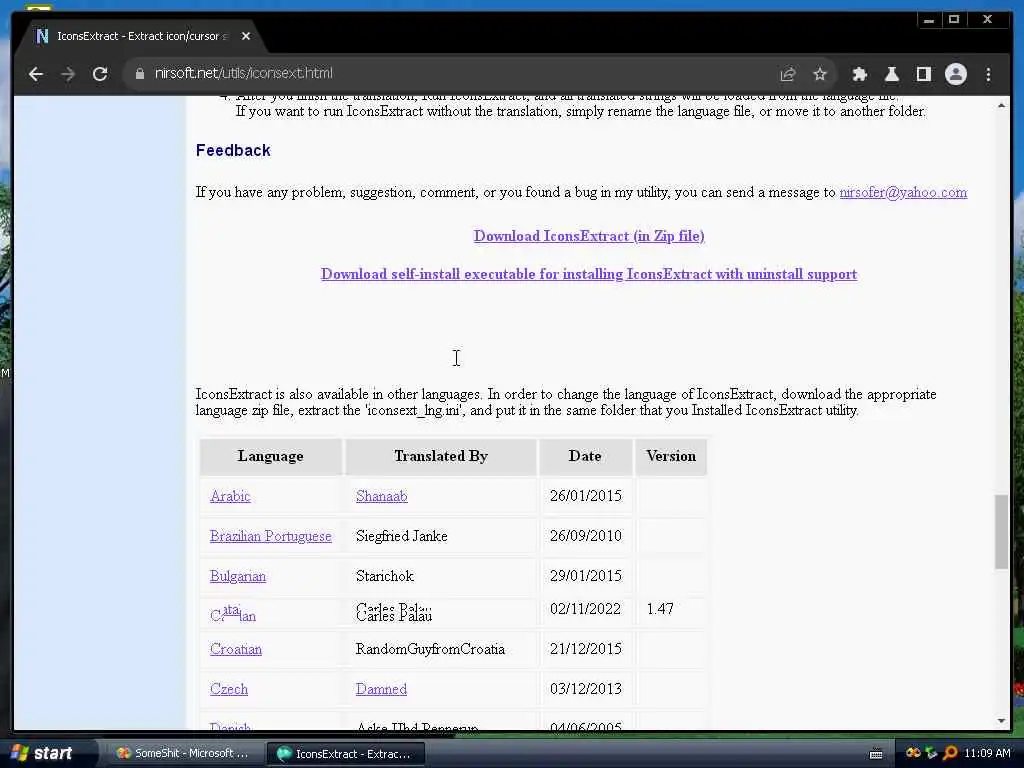
Task: Open Bulgarian language link
Action: pyautogui.click(x=238, y=576)
